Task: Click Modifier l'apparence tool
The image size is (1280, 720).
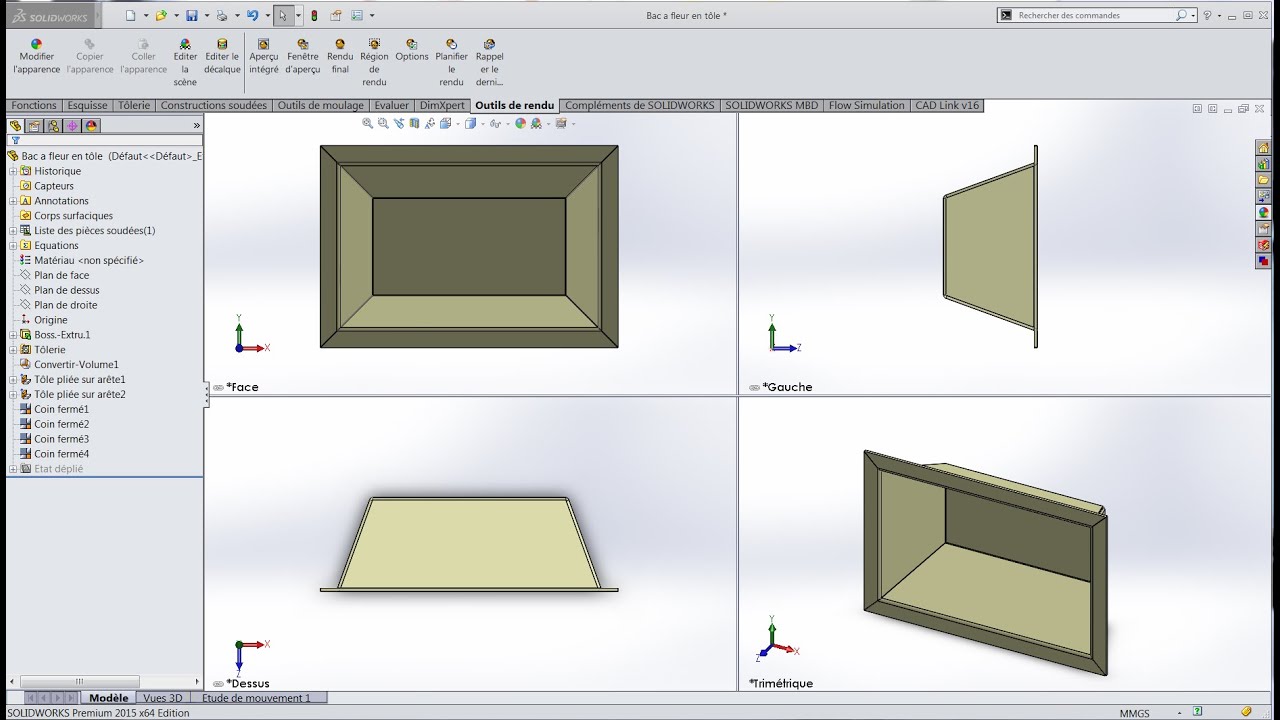Action: click(37, 56)
